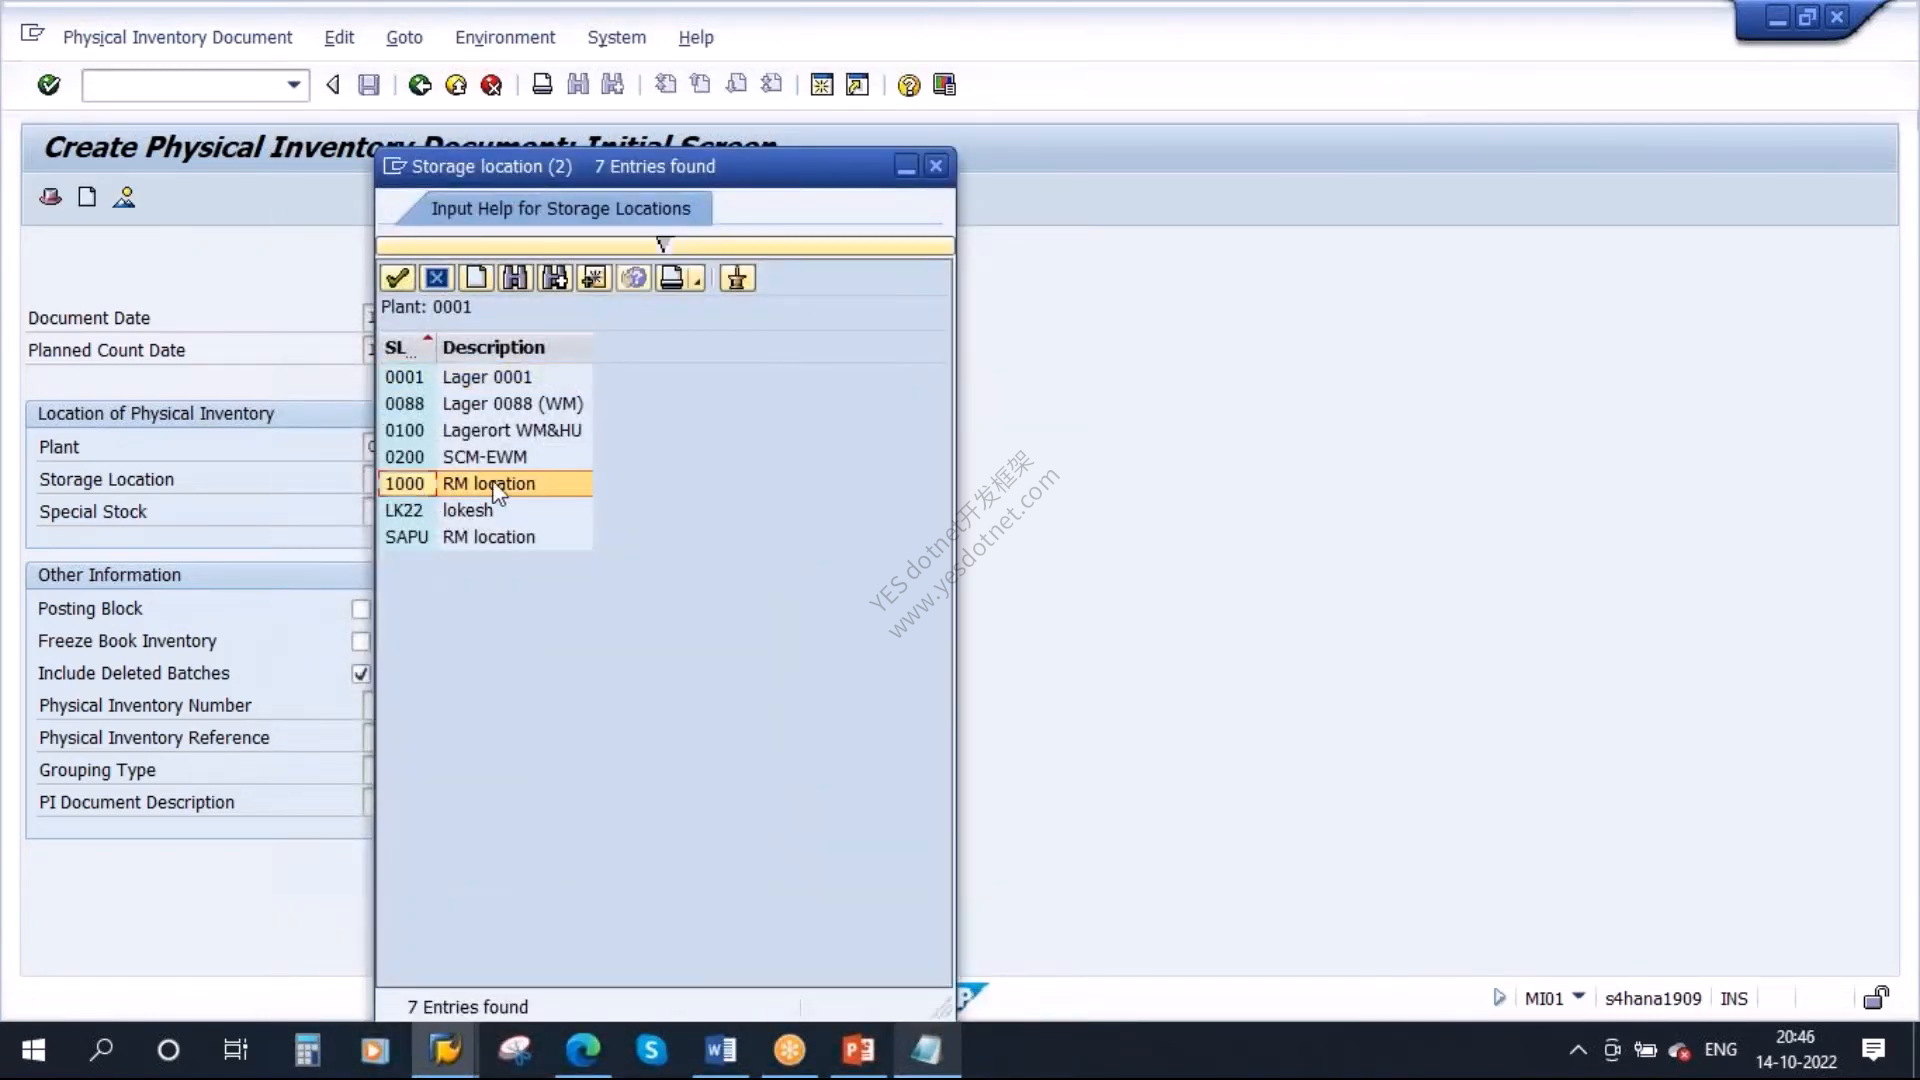
Task: Click the Input Help for Storage Locations tab
Action: (x=560, y=208)
